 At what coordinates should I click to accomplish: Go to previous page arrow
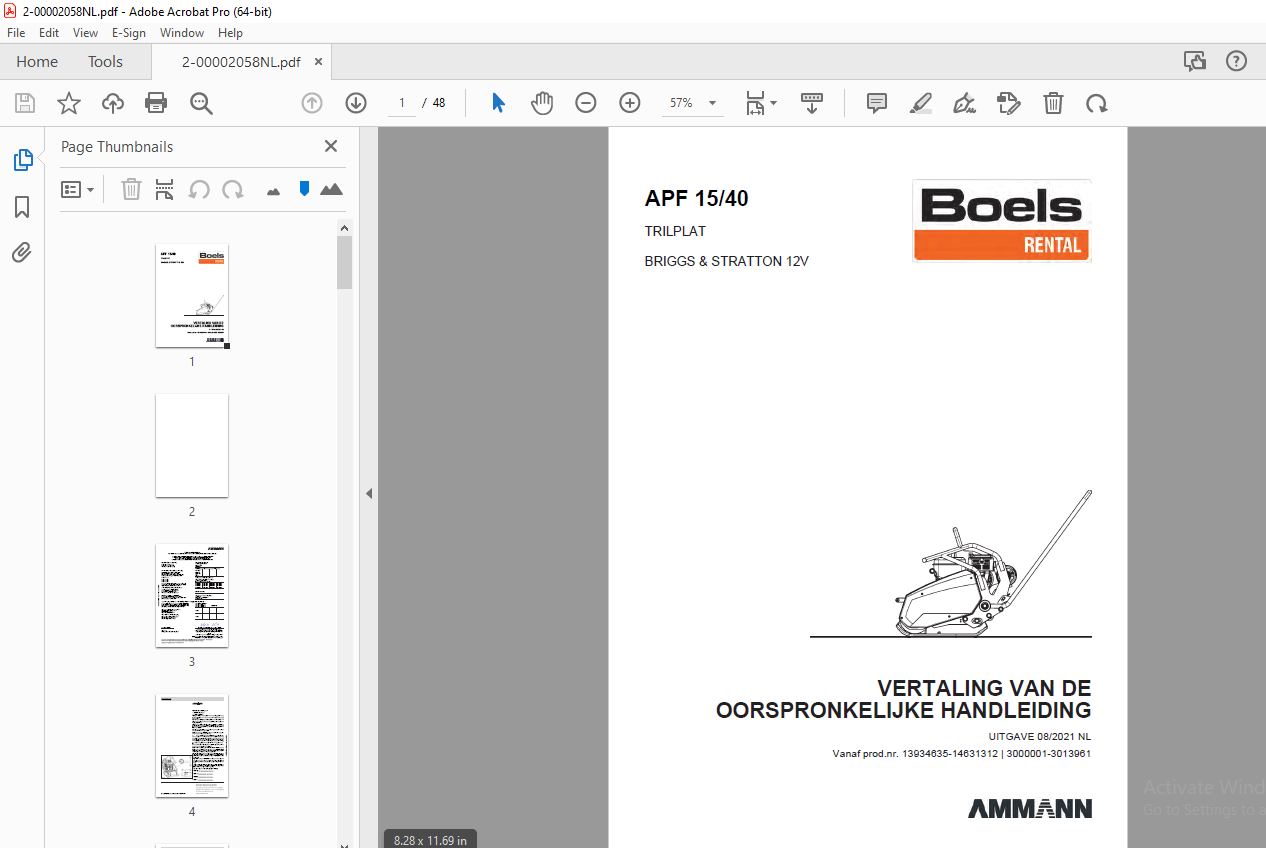[312, 103]
